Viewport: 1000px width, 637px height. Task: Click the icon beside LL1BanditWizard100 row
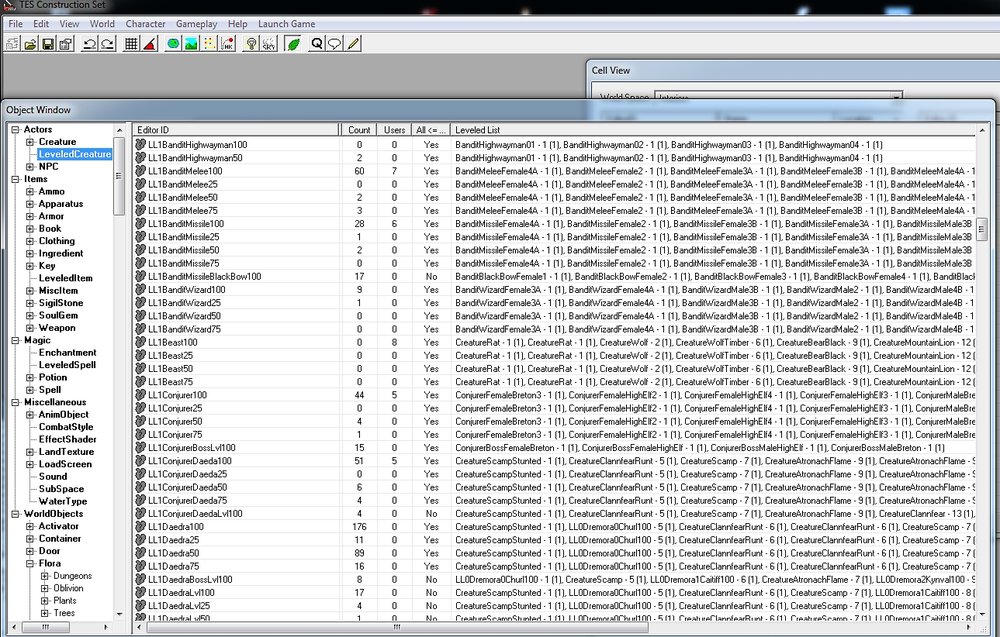[141, 289]
